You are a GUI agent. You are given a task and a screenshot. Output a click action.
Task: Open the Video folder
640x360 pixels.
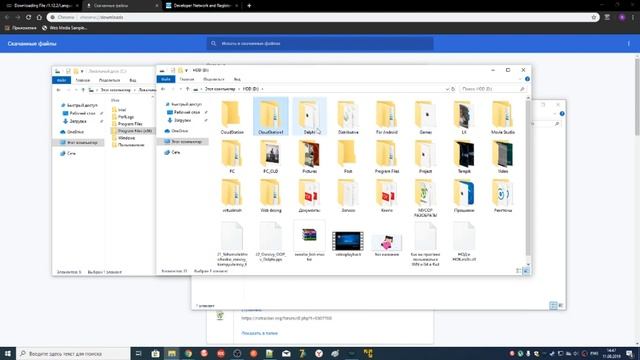point(502,156)
